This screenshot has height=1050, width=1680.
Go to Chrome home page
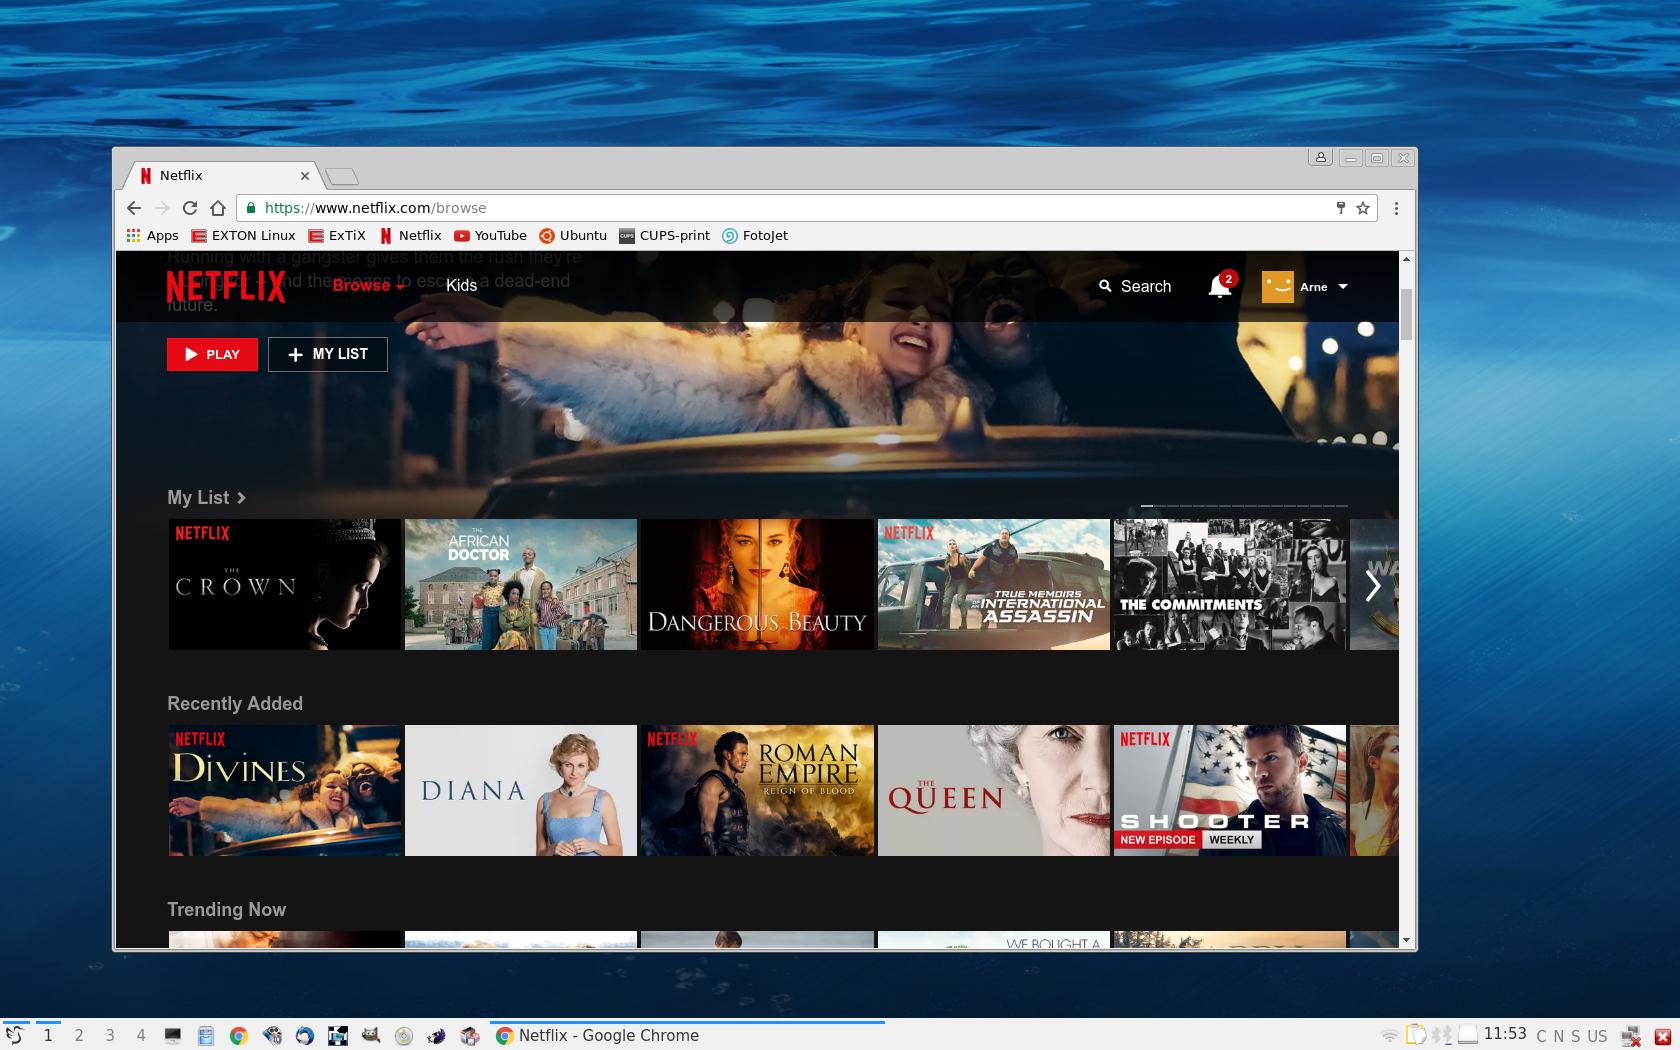click(218, 208)
